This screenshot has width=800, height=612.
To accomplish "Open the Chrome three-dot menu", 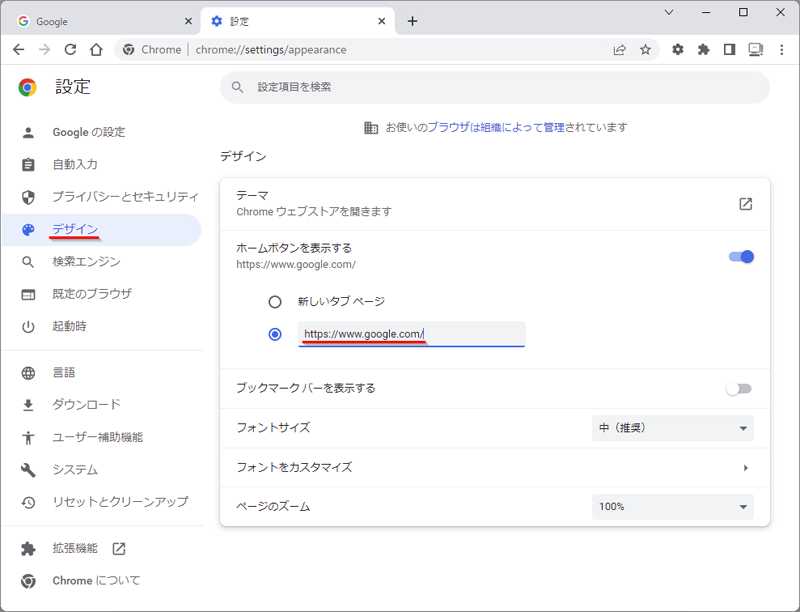I will (x=782, y=49).
